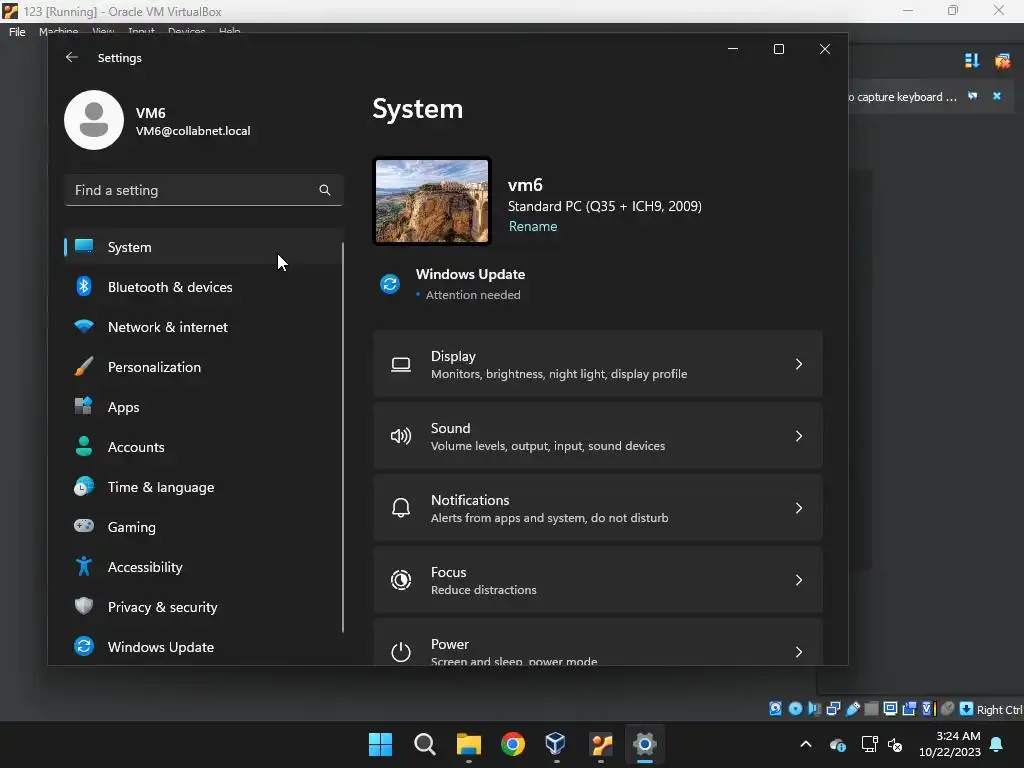Open the Settings app taskbar icon
This screenshot has height=768, width=1024.
click(644, 744)
